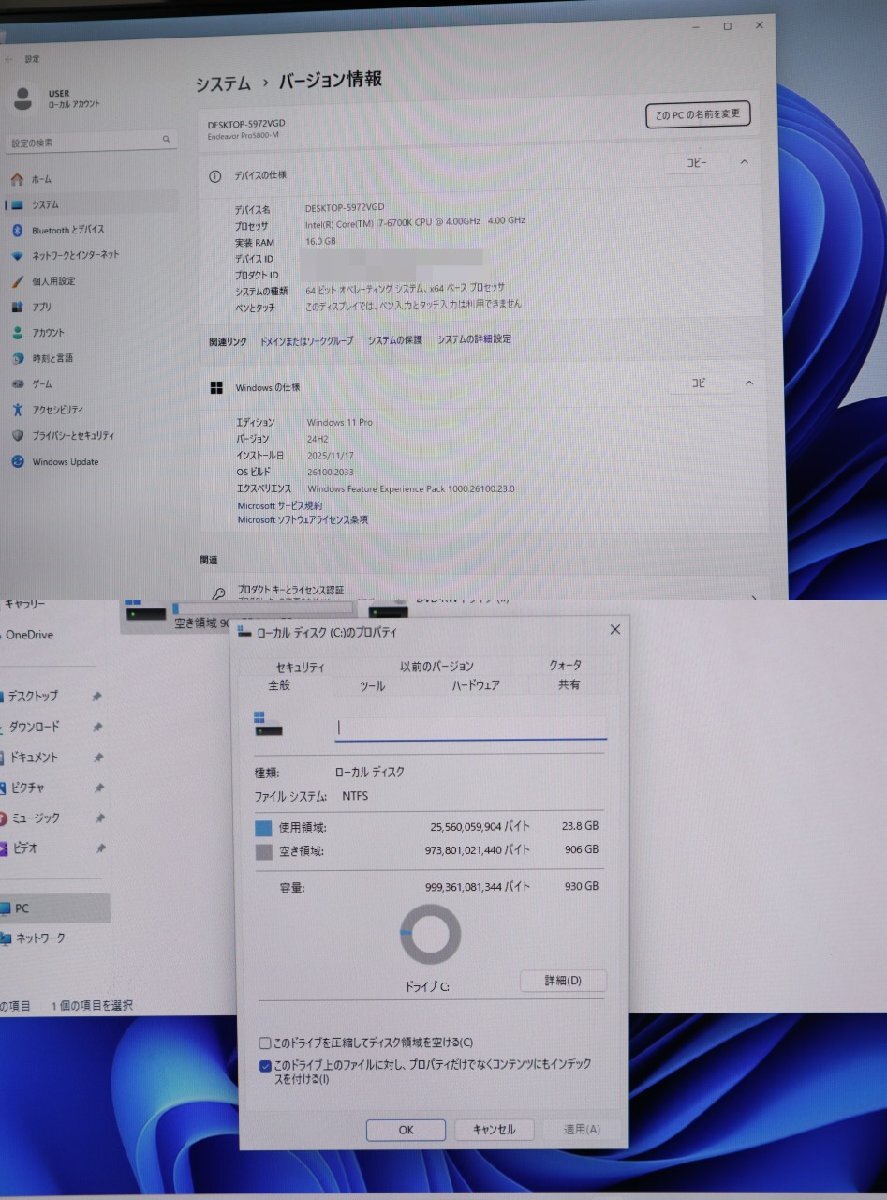Click the drive label text field
The height and width of the screenshot is (1200, 887).
click(470, 728)
